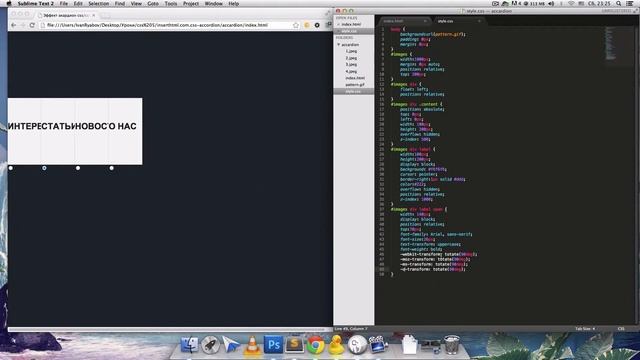Click the yellow extension icon in Chrome toolbar
This screenshot has height=360, width=640.
307,25
